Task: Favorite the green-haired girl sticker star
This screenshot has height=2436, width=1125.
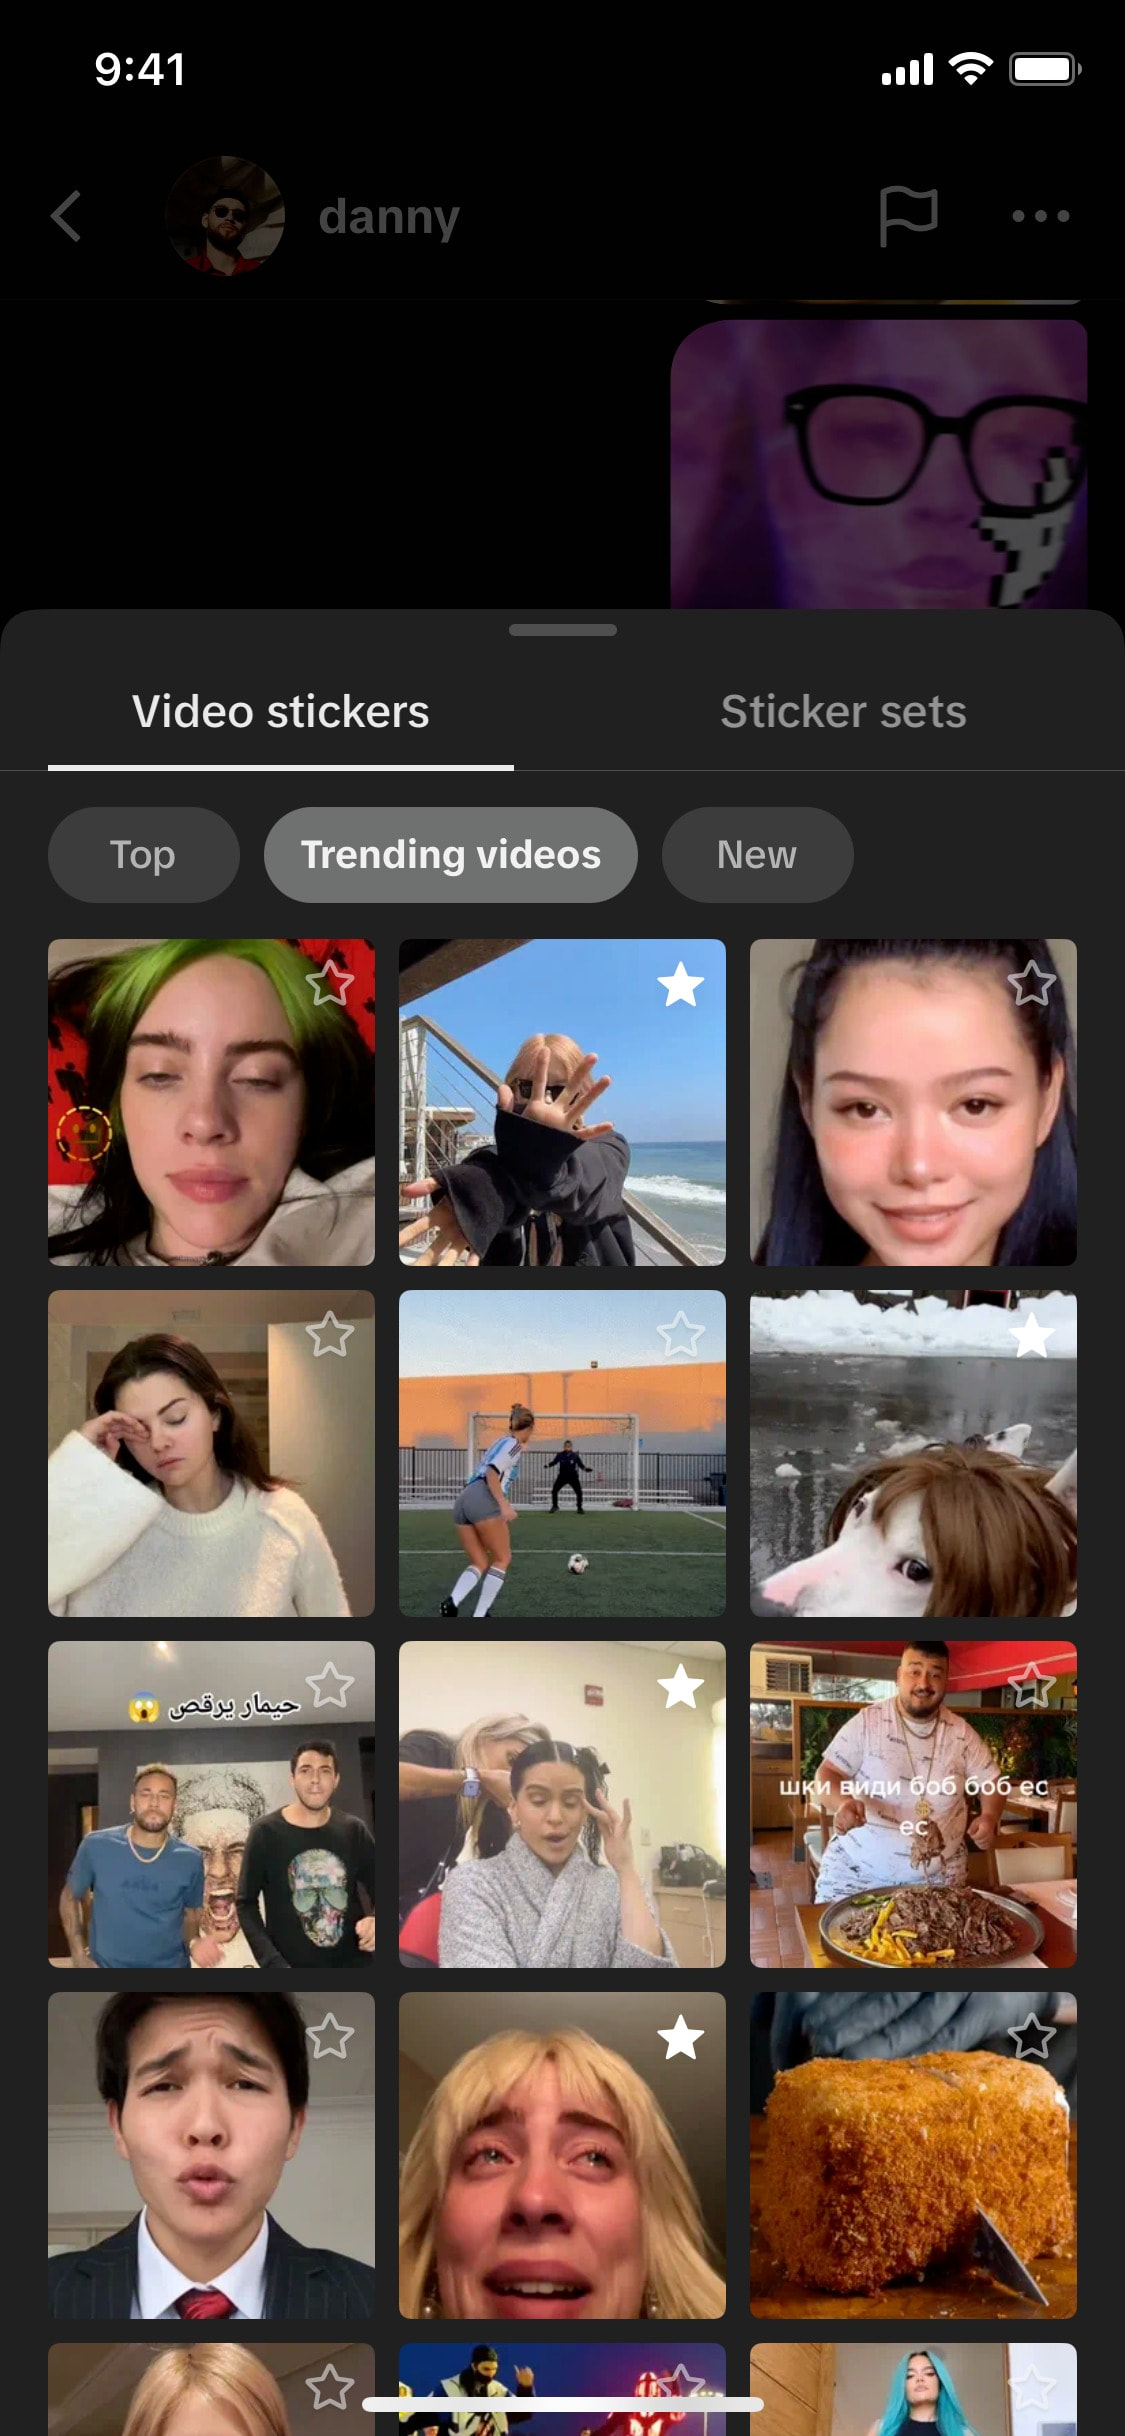Action: (x=330, y=984)
